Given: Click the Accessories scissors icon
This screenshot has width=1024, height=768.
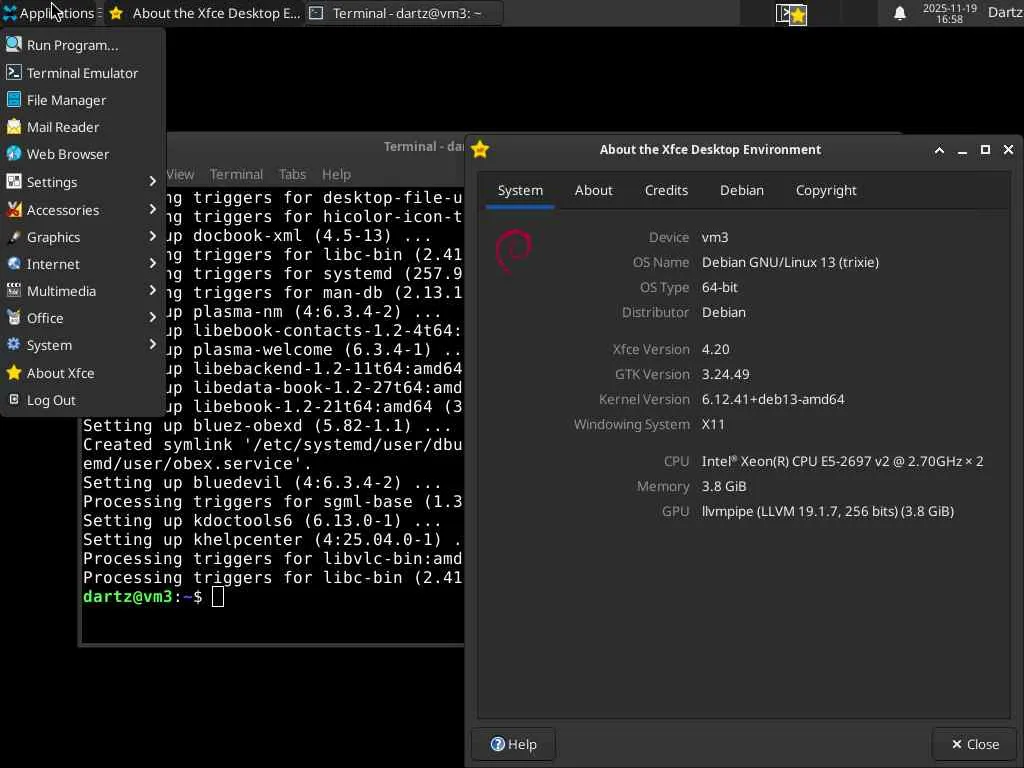Looking at the screenshot, I should pos(14,210).
